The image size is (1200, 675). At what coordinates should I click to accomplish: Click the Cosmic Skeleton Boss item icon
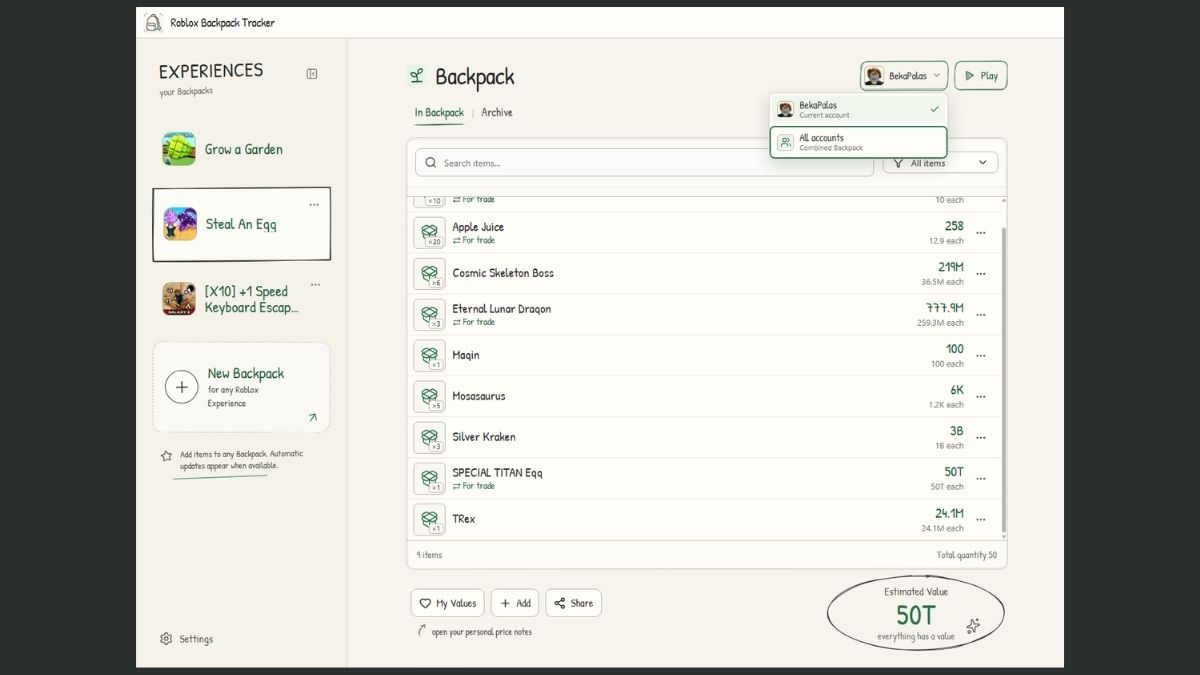click(430, 274)
